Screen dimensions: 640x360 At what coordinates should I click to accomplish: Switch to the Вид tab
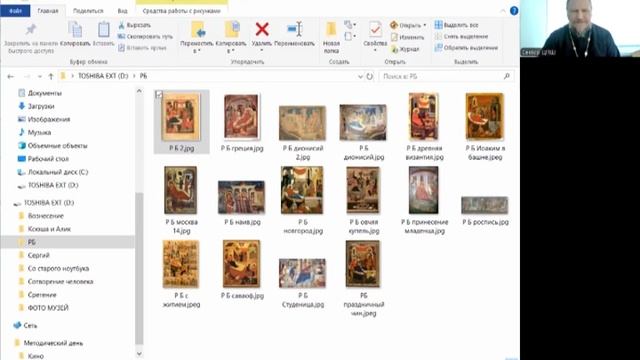[122, 11]
